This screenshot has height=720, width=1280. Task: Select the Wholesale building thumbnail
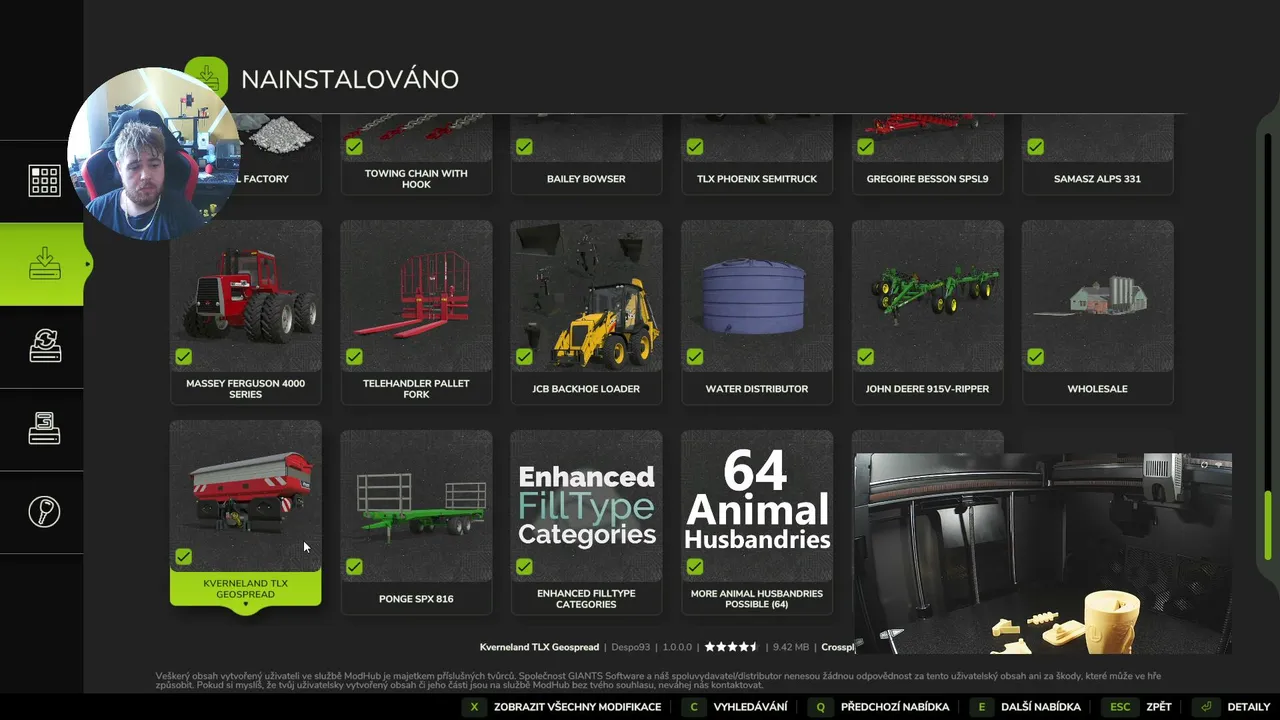pyautogui.click(x=1097, y=296)
